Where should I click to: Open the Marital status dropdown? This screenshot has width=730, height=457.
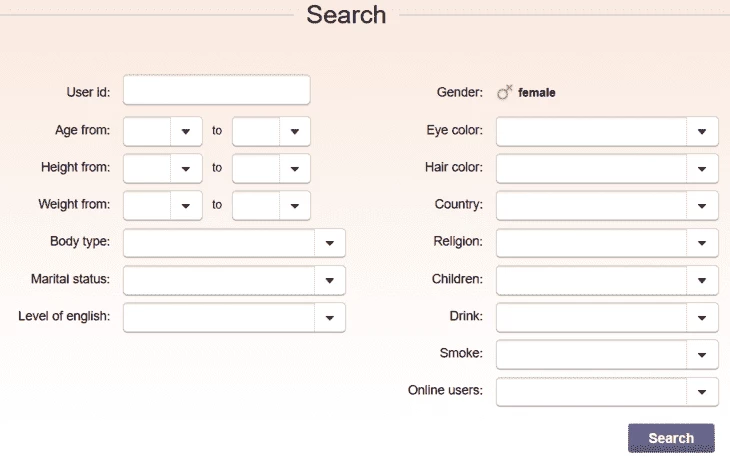pyautogui.click(x=234, y=280)
